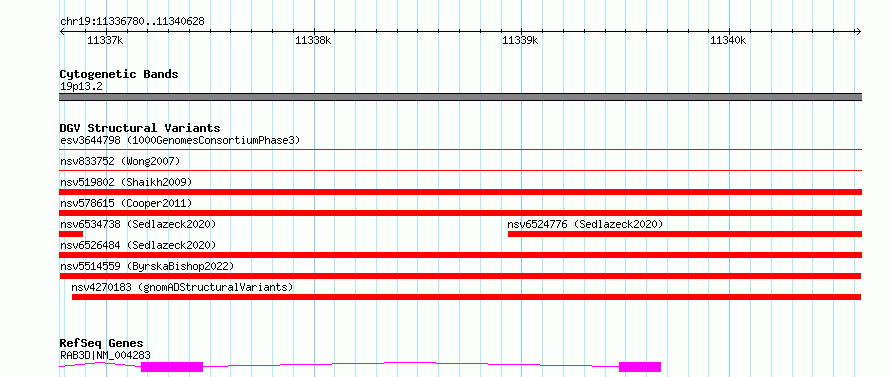Click the nsv4270183 (gnomADStructuralVariants) label
Screen dimensions: 890x377
tap(182, 287)
